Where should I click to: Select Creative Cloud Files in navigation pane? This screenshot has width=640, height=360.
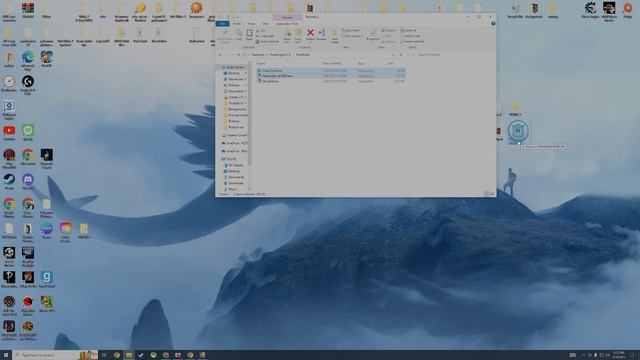point(234,135)
